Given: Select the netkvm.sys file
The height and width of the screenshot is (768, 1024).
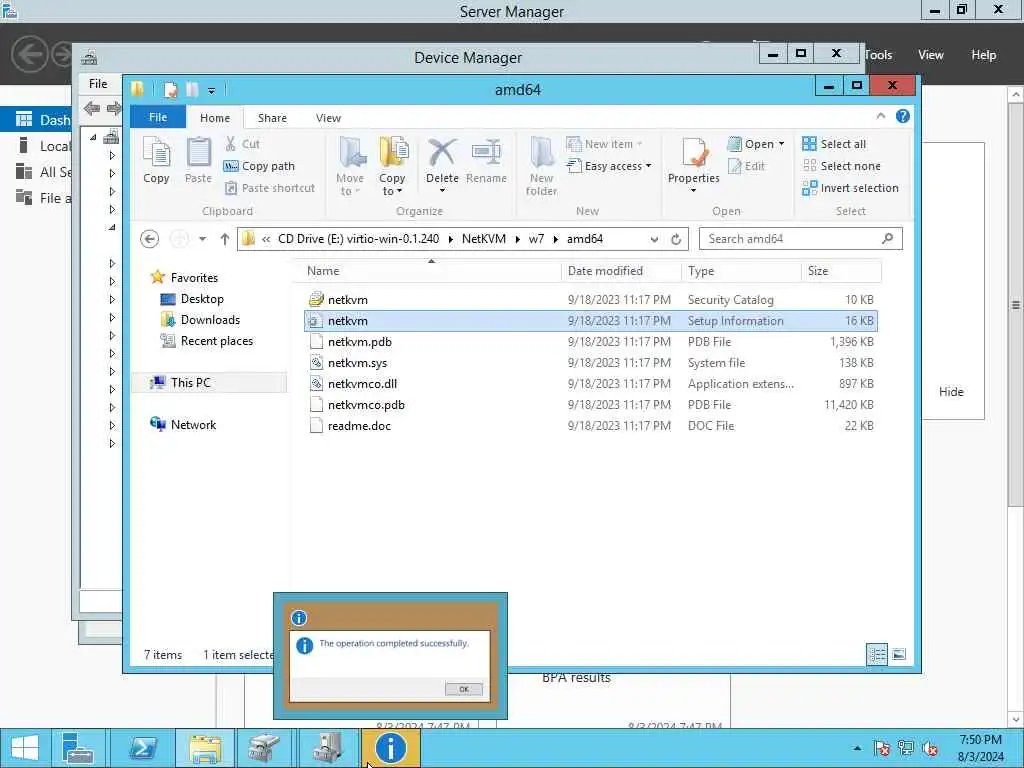Looking at the screenshot, I should [x=590, y=362].
